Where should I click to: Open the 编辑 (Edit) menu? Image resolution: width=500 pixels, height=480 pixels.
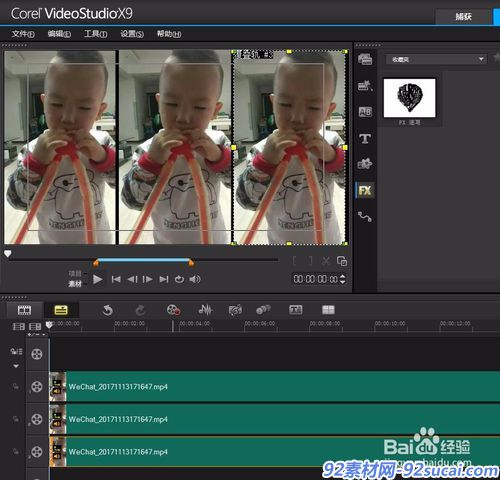tap(59, 34)
